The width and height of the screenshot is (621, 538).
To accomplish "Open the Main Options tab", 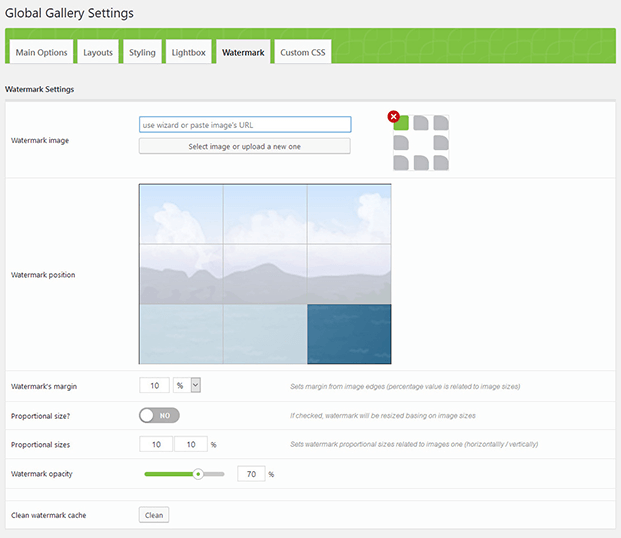I will (42, 52).
